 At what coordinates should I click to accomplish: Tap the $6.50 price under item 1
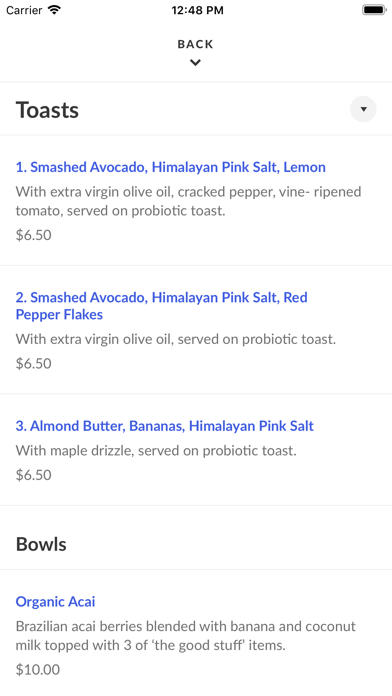pos(34,235)
